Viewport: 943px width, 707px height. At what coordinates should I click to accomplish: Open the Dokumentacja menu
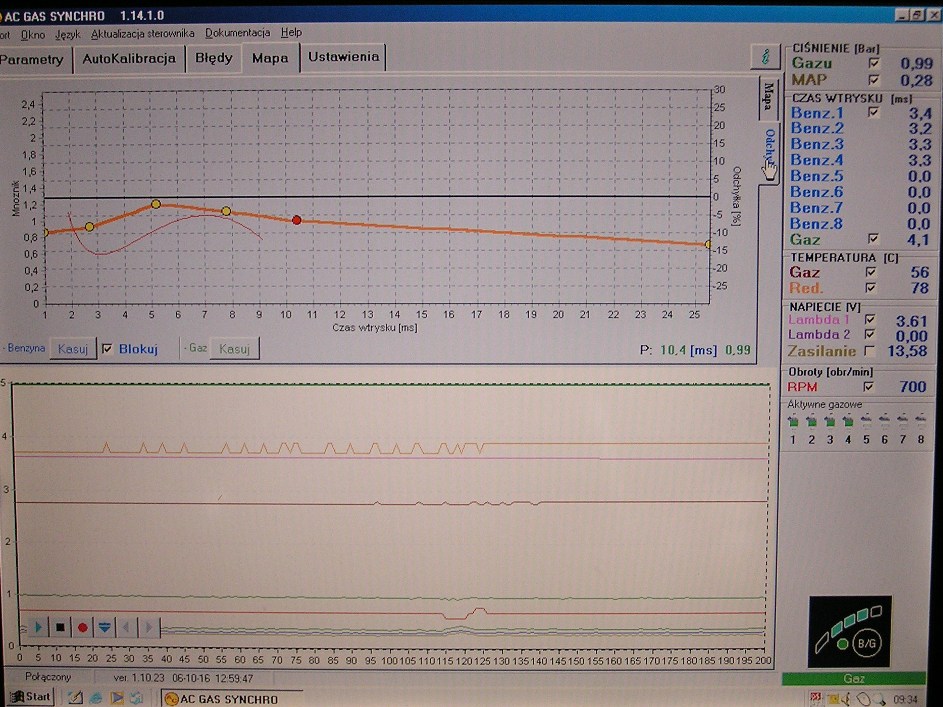tap(238, 33)
